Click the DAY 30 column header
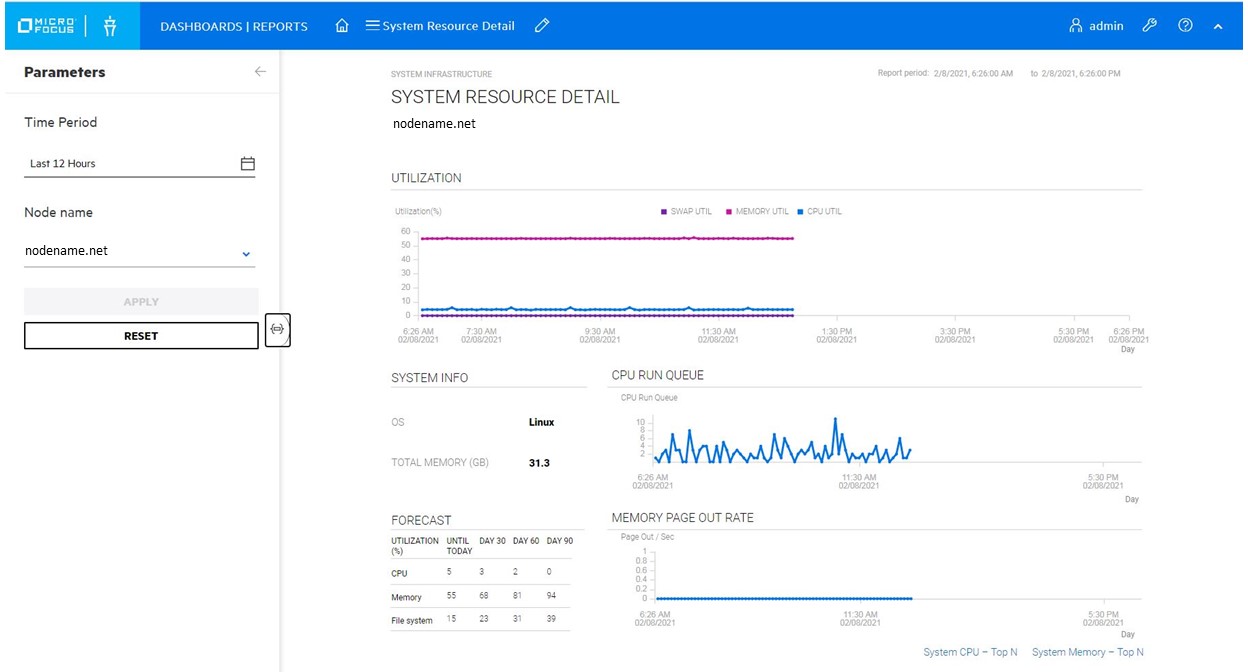The image size is (1248, 672). click(493, 541)
